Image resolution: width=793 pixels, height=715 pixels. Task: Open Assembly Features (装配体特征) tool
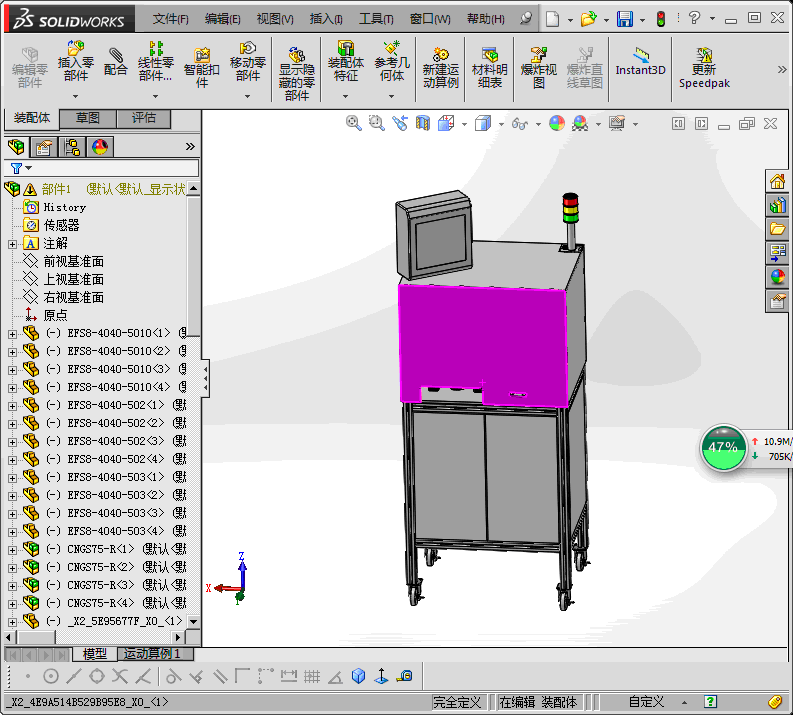[x=345, y=62]
